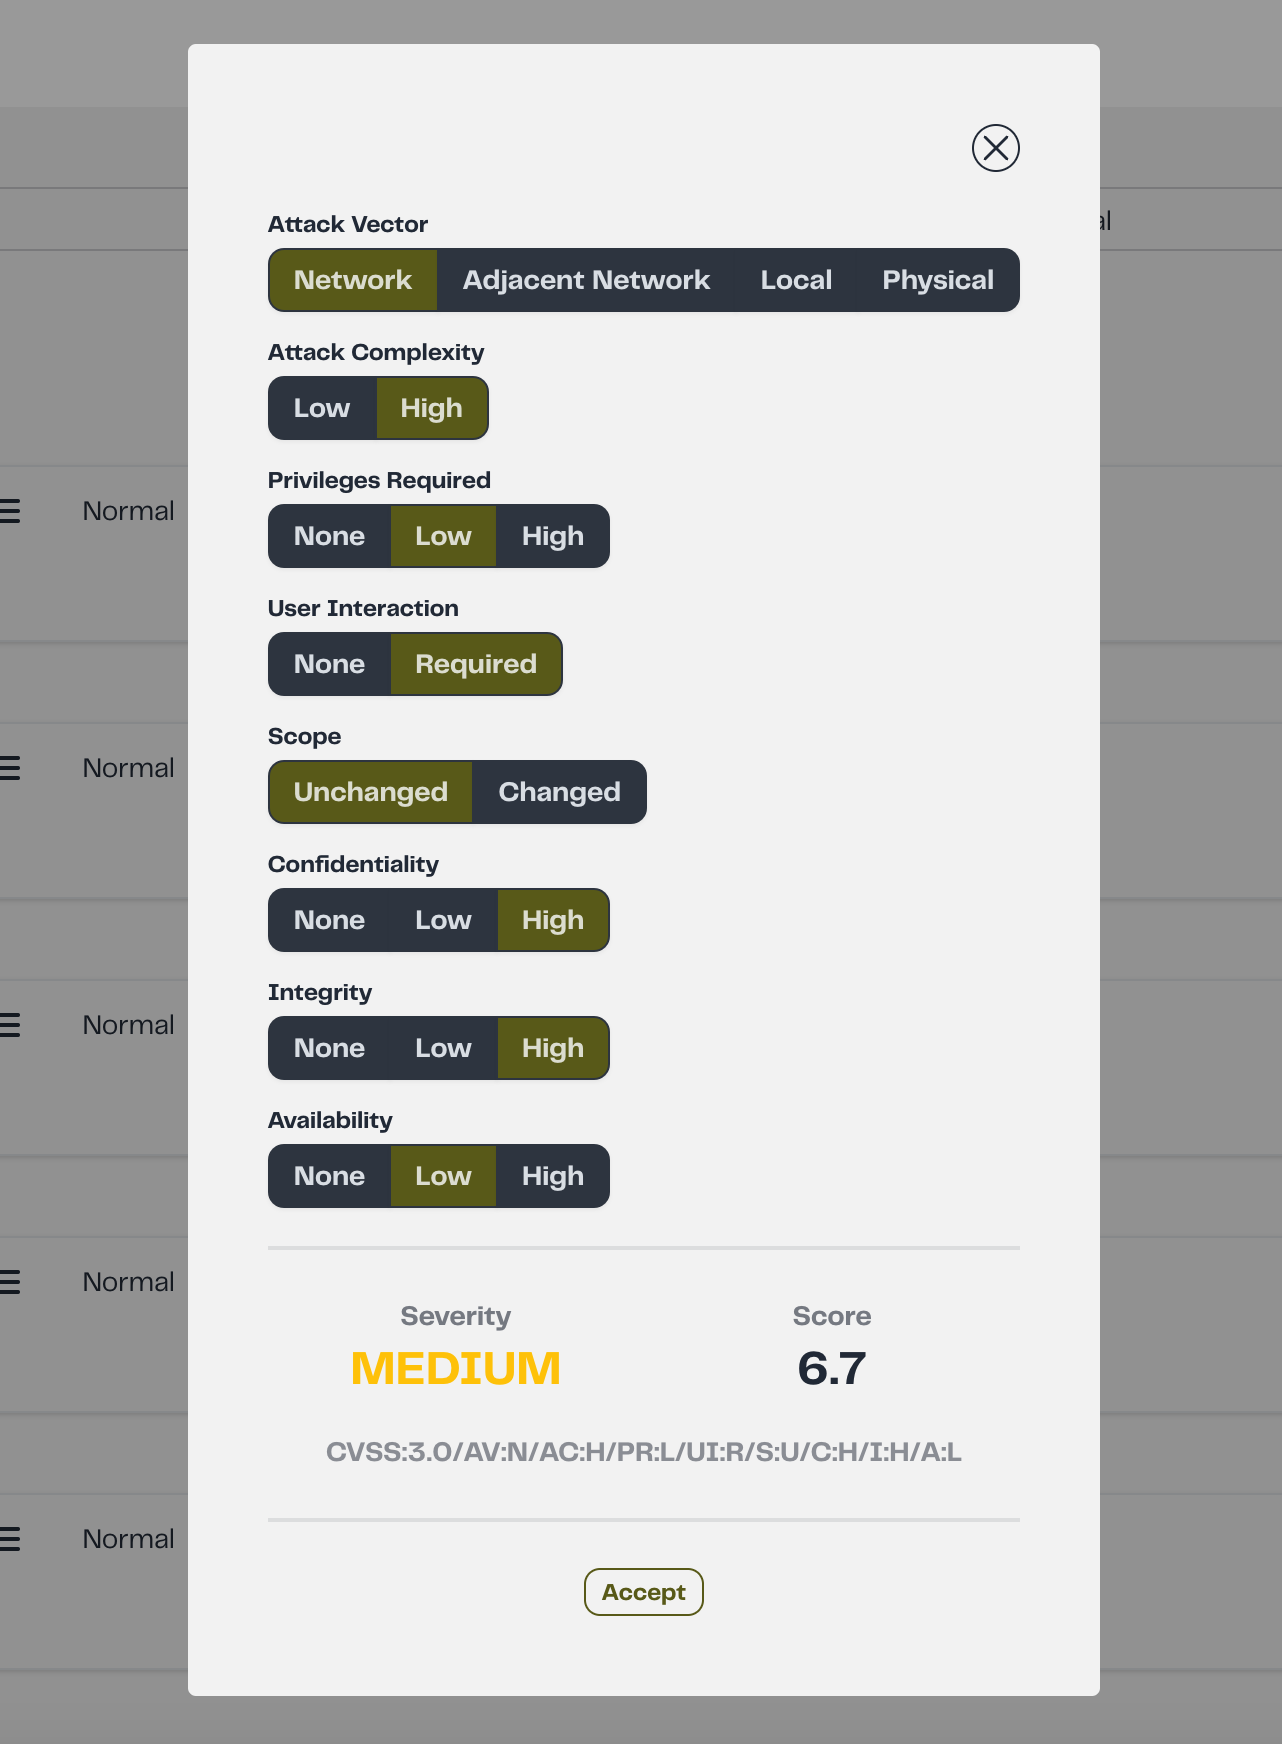Switch Scope to Changed
Image resolution: width=1282 pixels, height=1744 pixels.
tap(560, 792)
